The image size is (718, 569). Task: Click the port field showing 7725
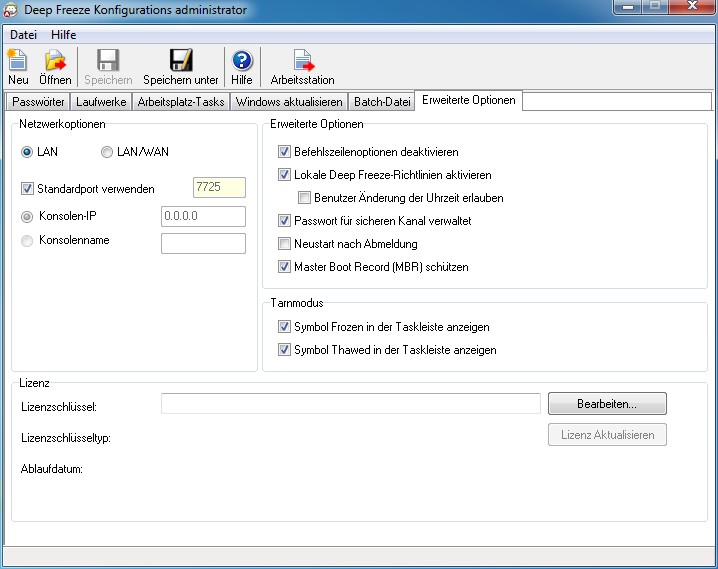click(219, 187)
